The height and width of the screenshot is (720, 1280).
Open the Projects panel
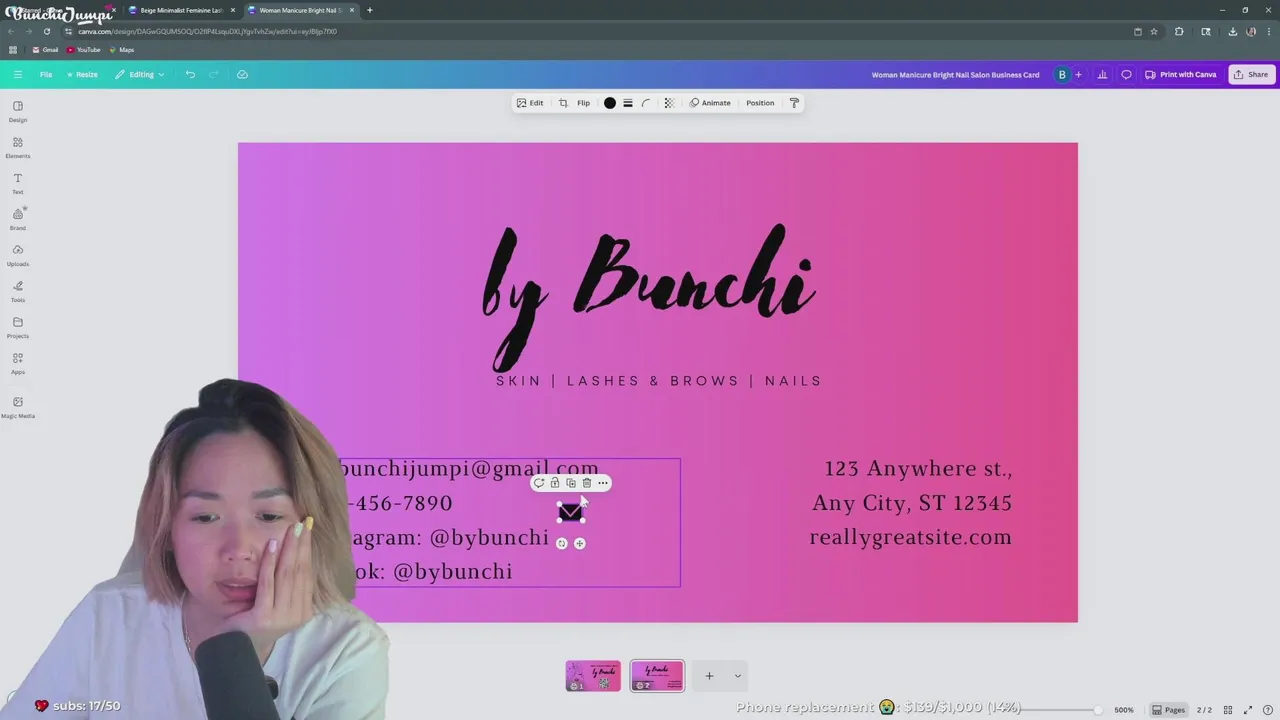[17, 327]
